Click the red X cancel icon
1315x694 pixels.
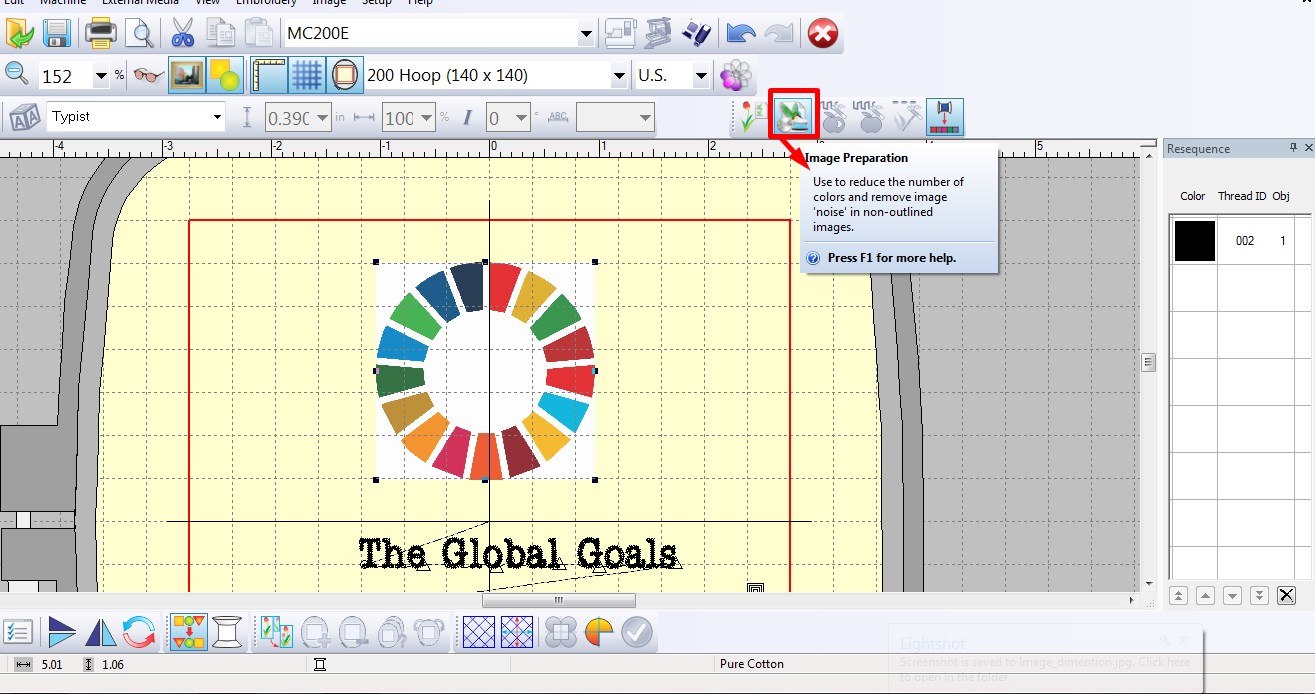[822, 33]
